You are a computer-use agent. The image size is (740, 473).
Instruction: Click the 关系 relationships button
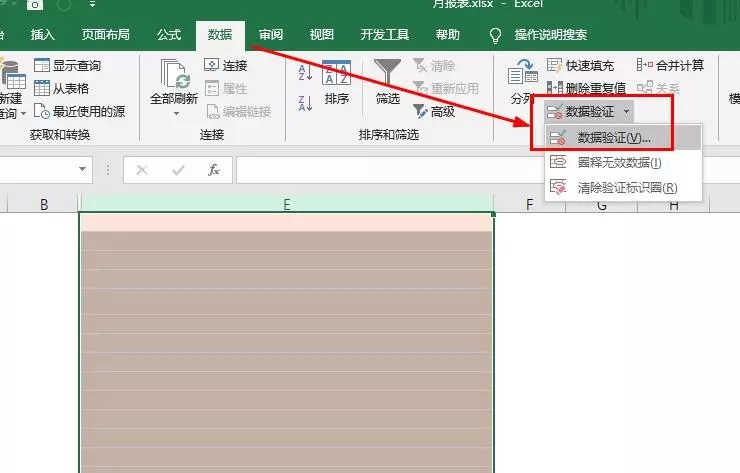tap(658, 88)
